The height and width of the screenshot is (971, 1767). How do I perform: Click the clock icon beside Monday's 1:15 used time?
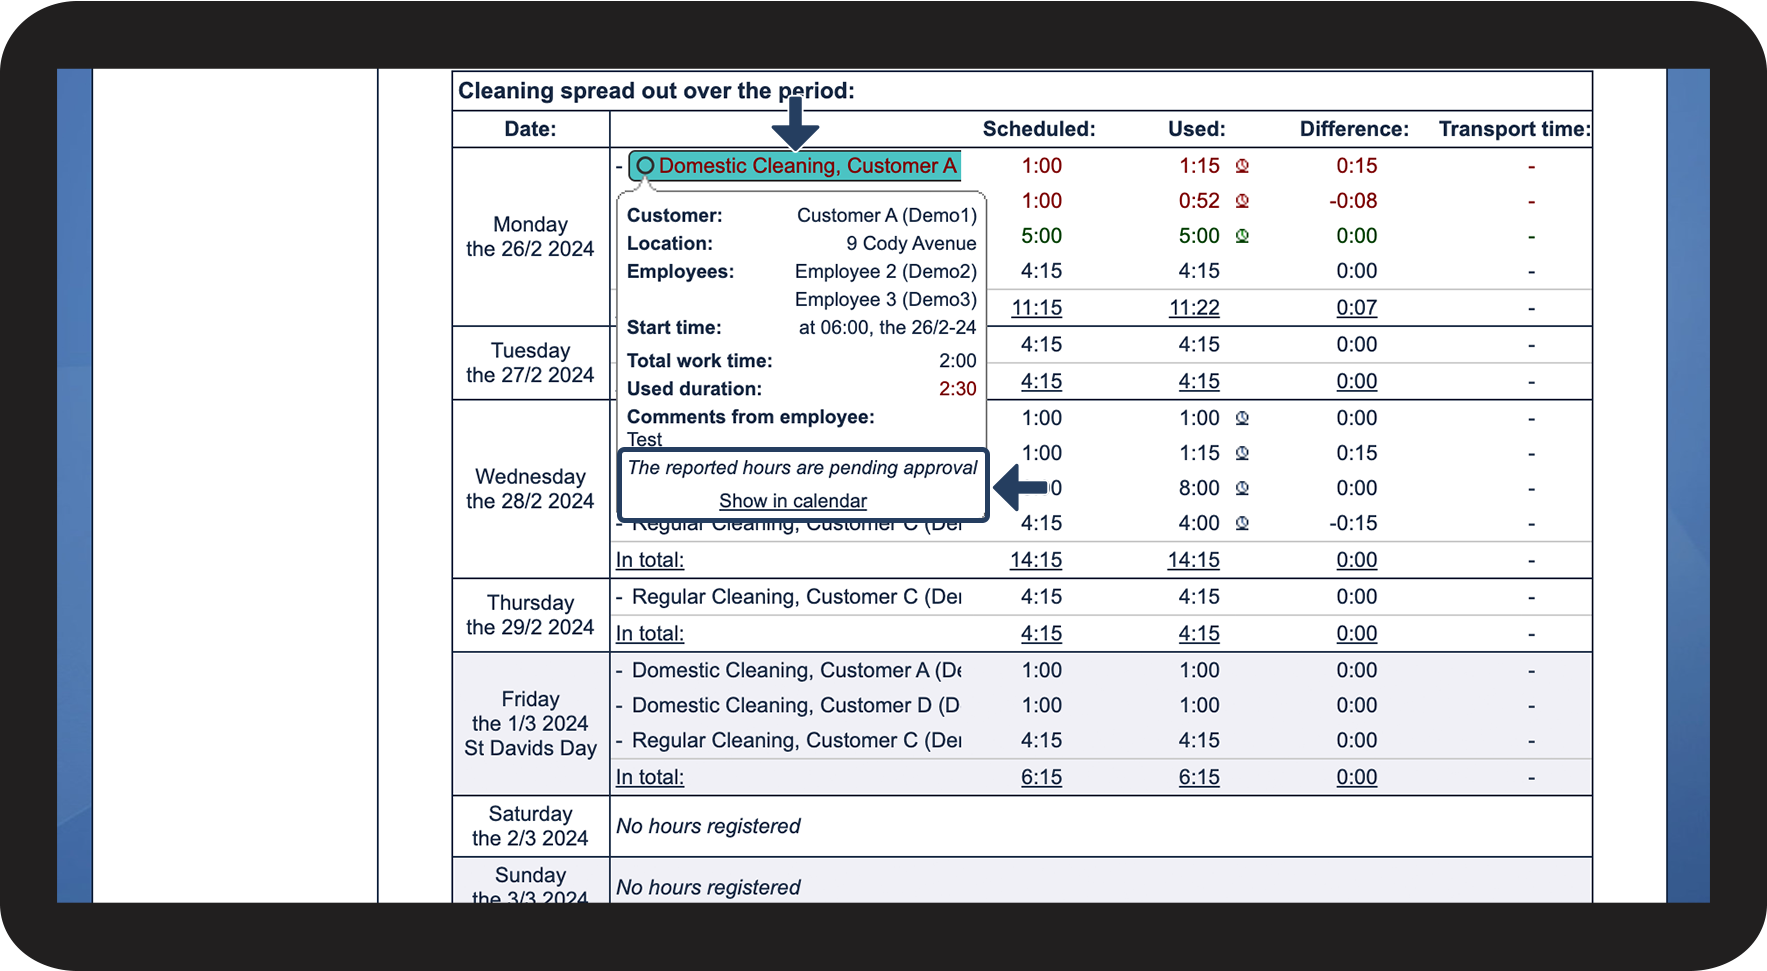pos(1242,166)
